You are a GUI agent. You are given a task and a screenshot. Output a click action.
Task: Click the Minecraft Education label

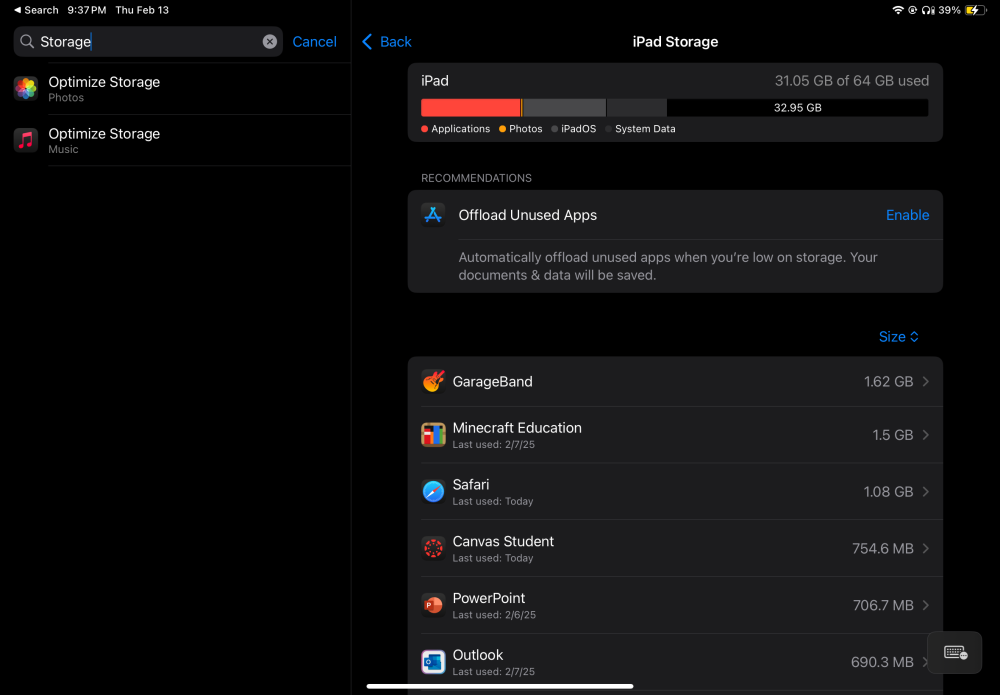coord(517,428)
